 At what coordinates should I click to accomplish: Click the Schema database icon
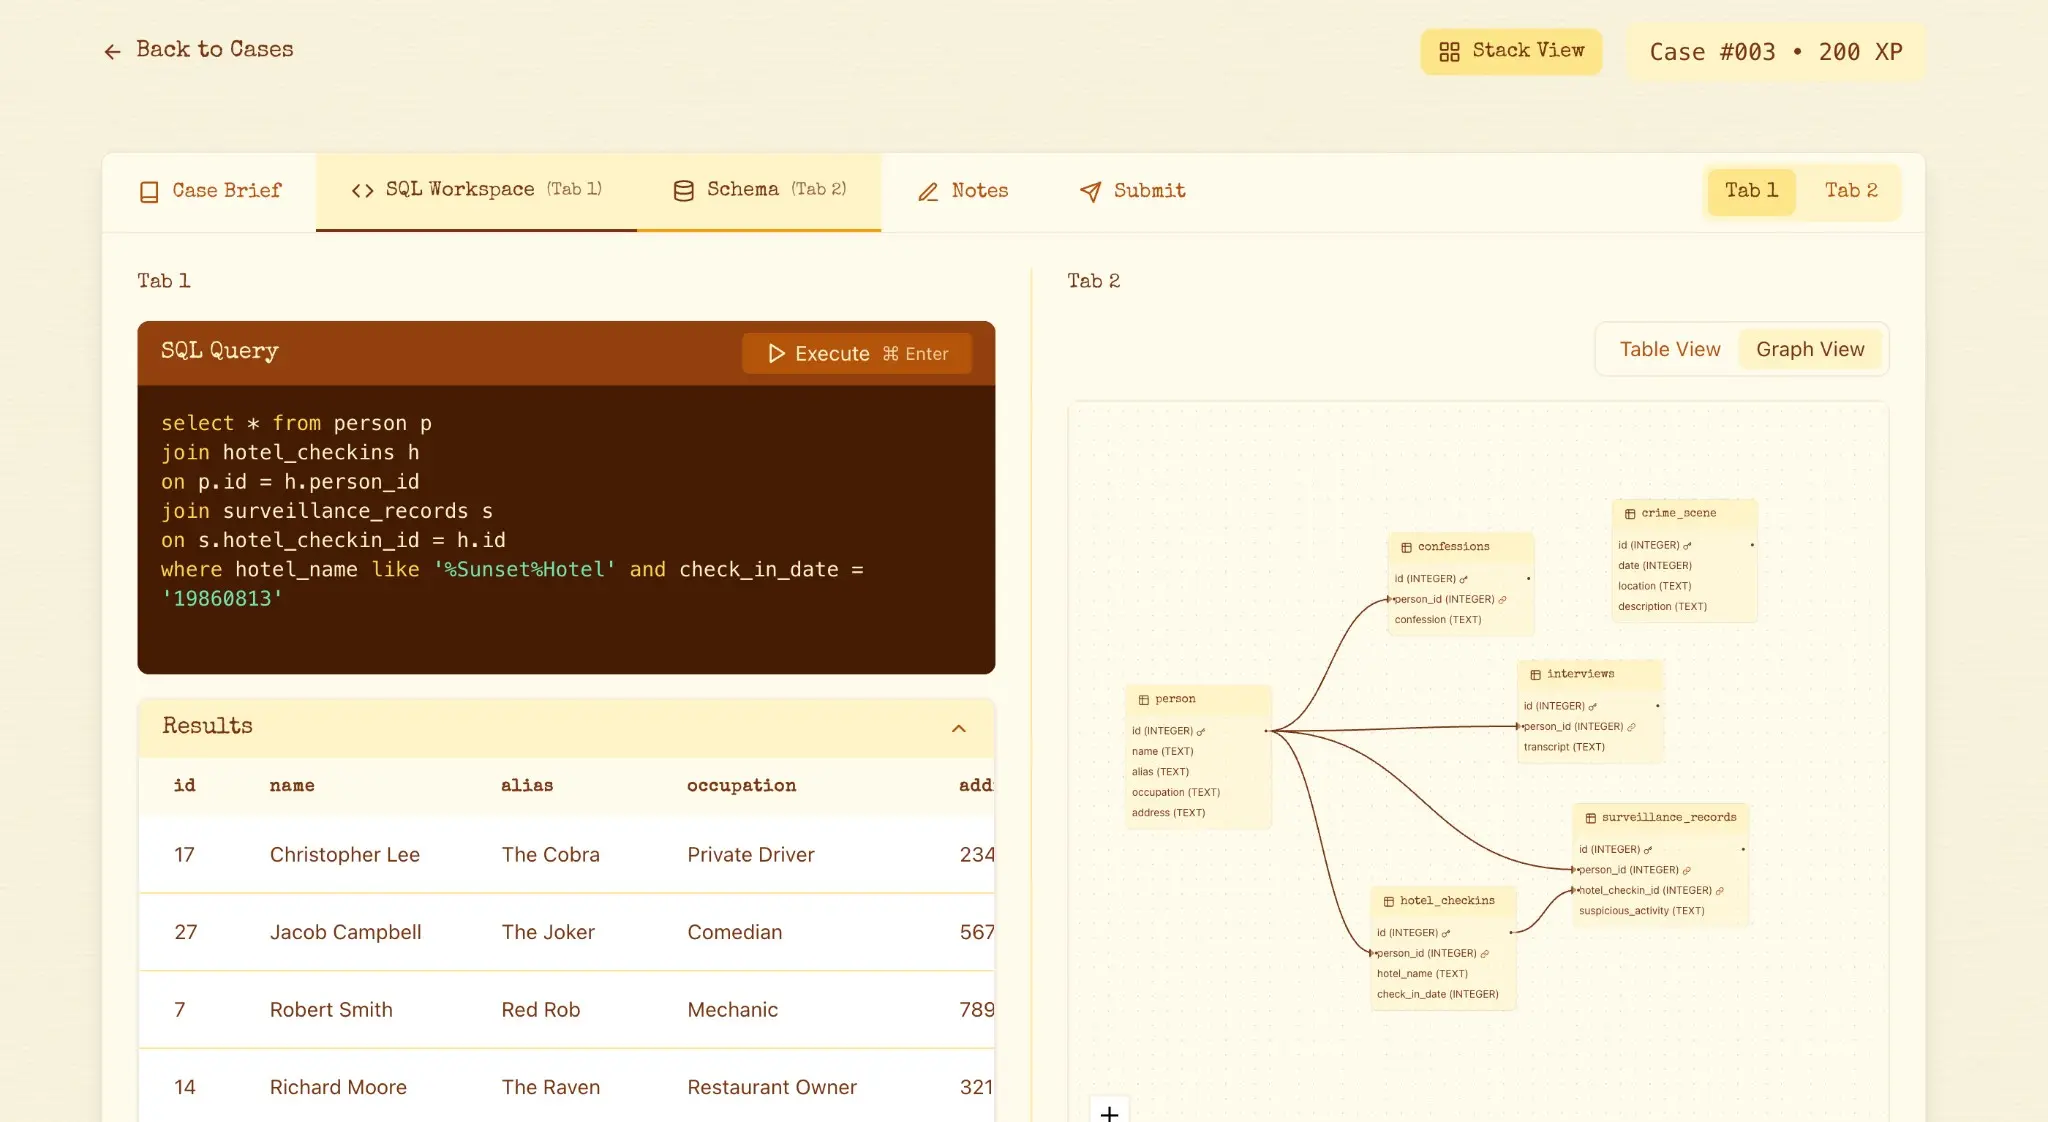coord(683,190)
